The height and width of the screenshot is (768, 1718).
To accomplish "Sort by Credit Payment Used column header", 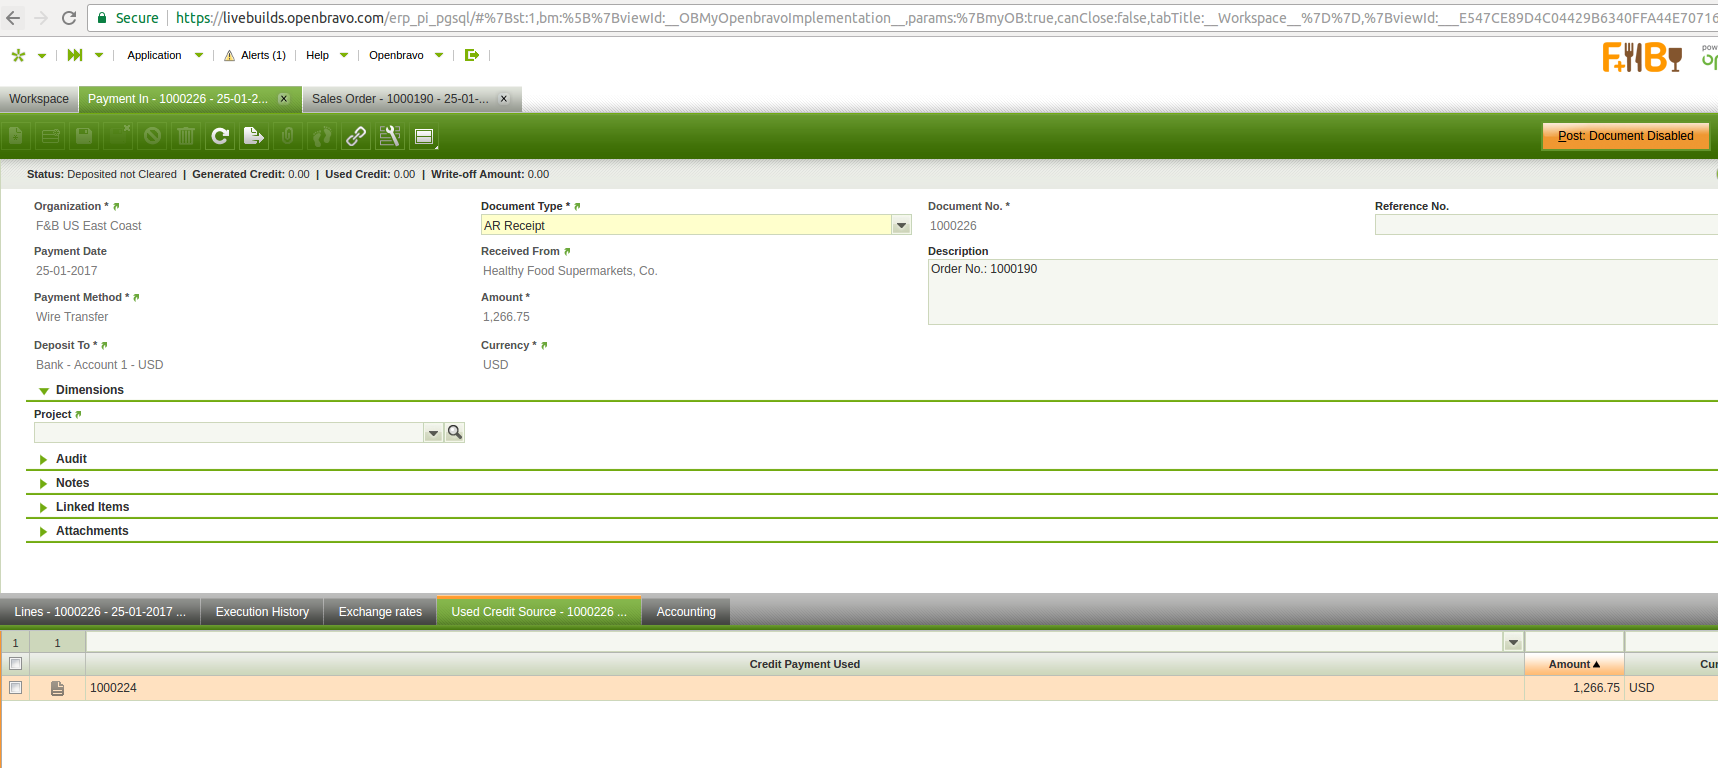I will [805, 664].
